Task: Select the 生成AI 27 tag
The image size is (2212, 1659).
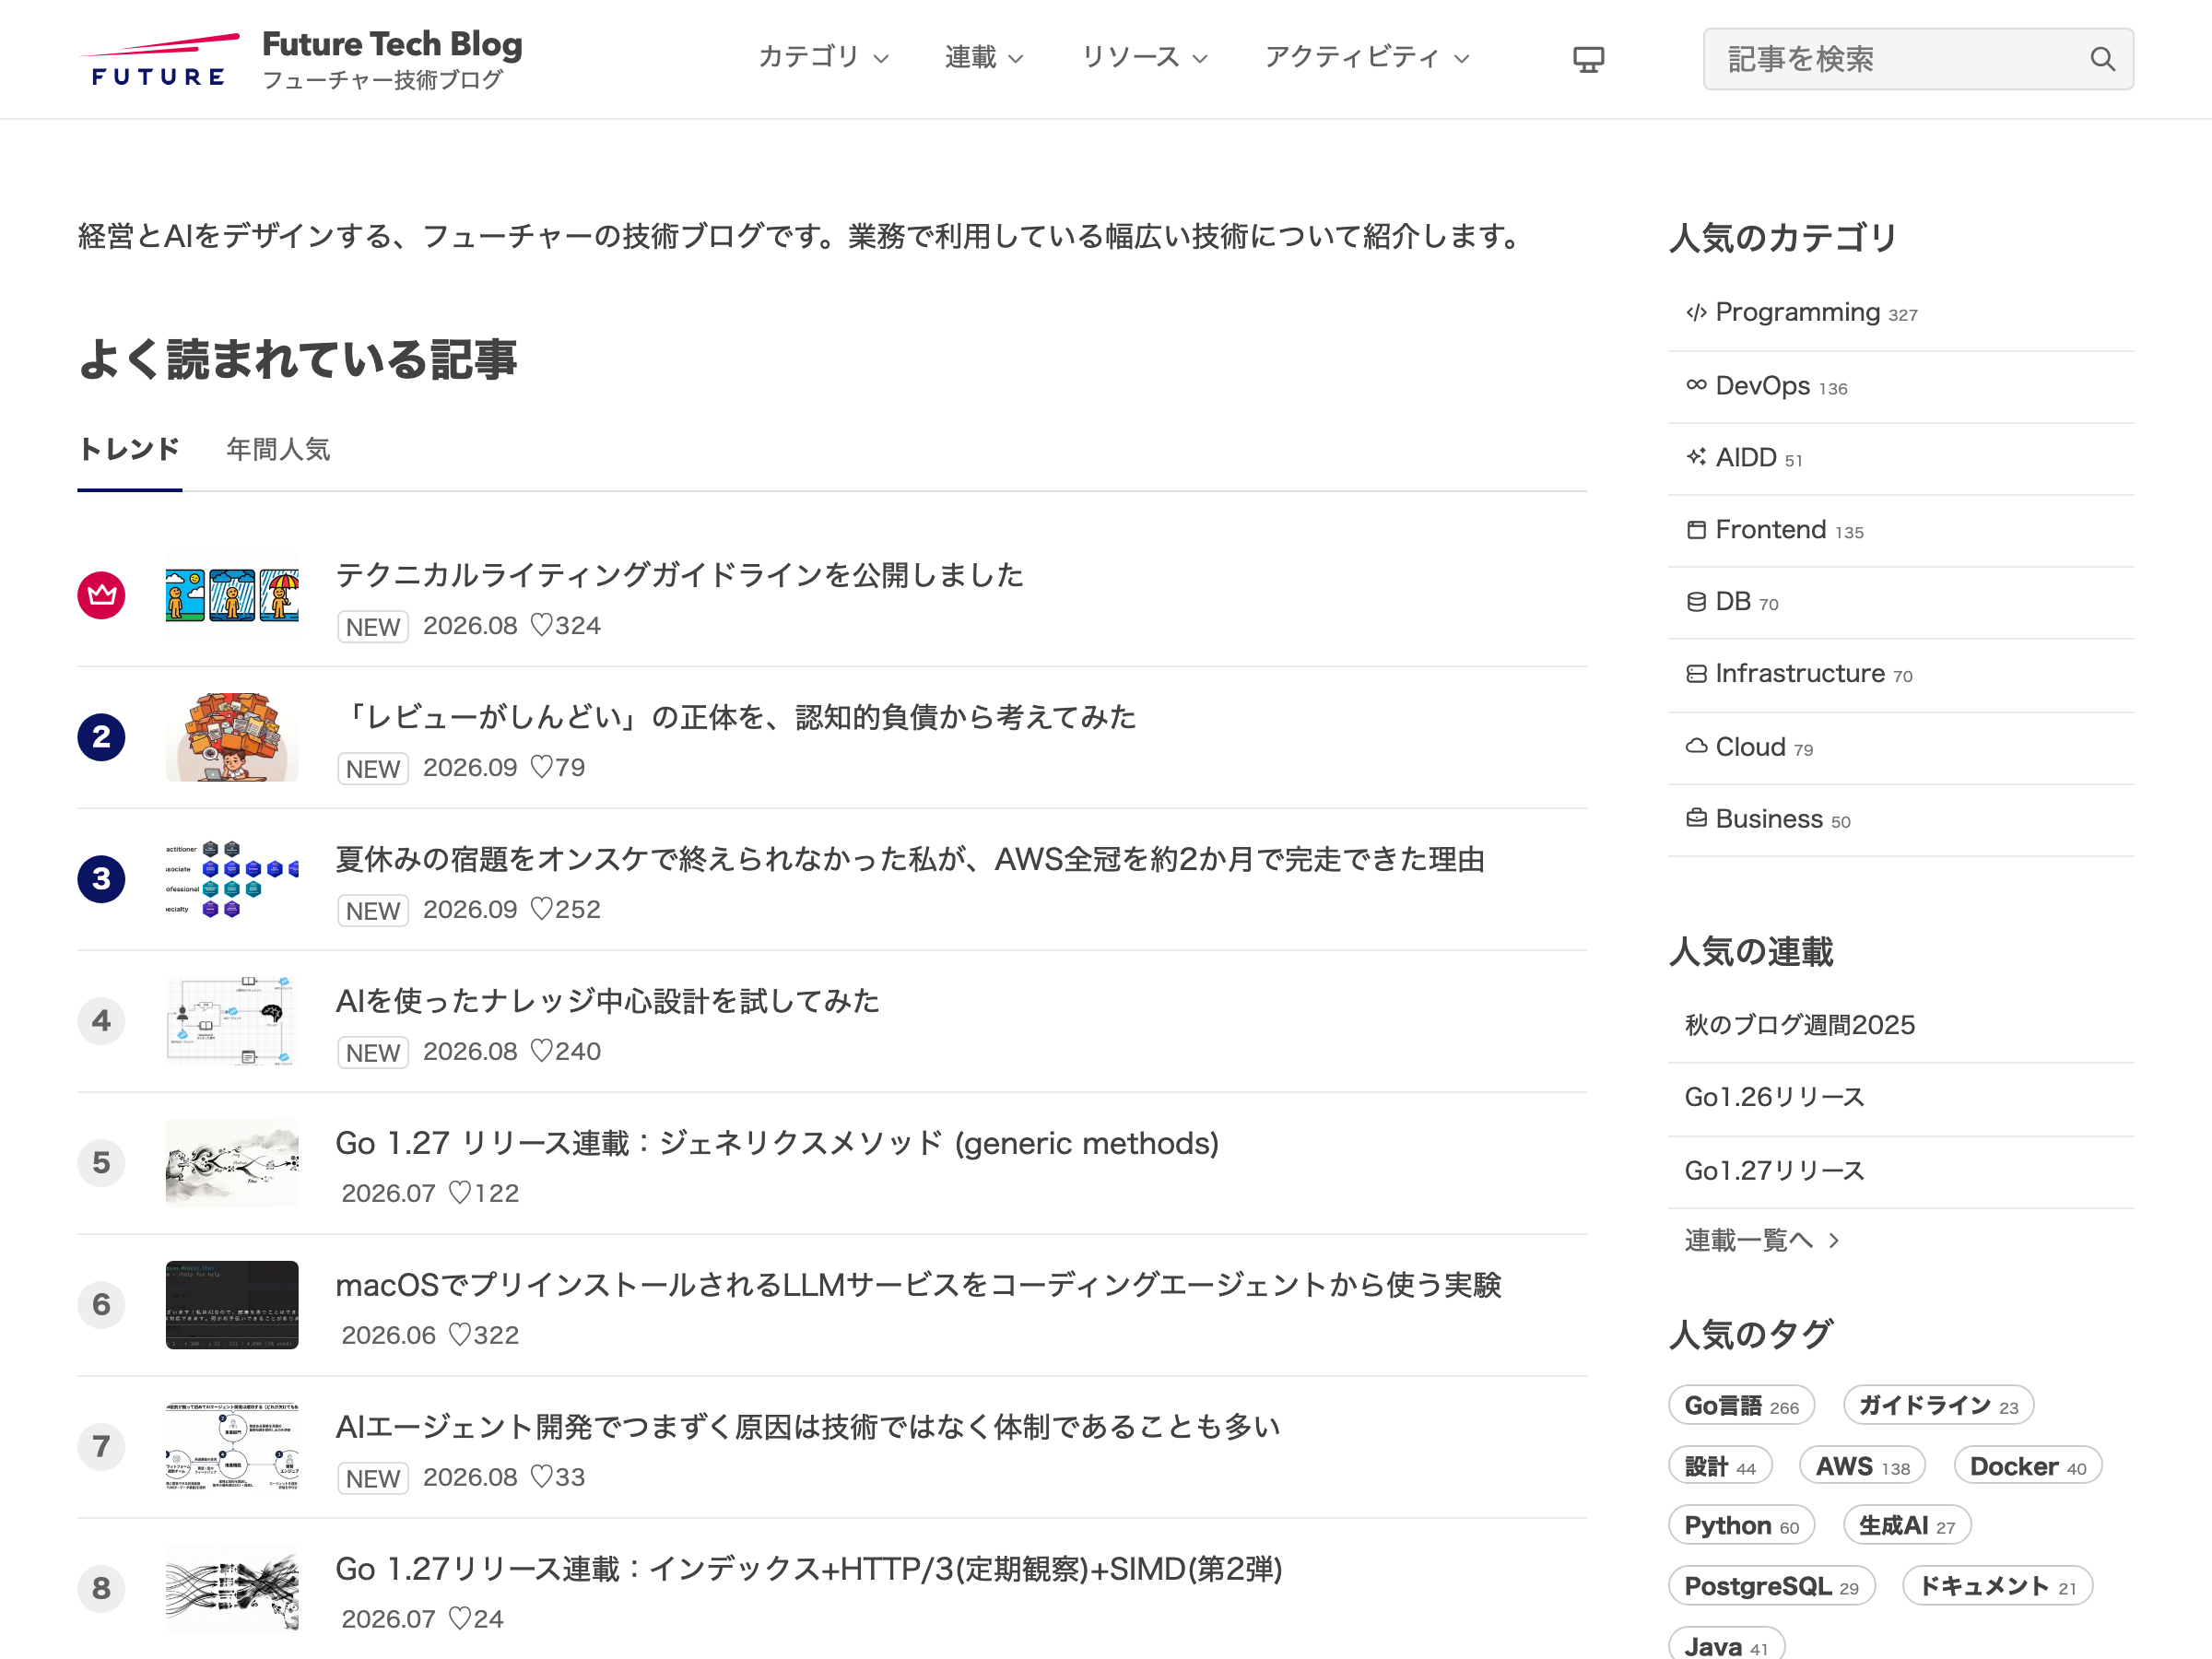Action: click(1907, 1525)
